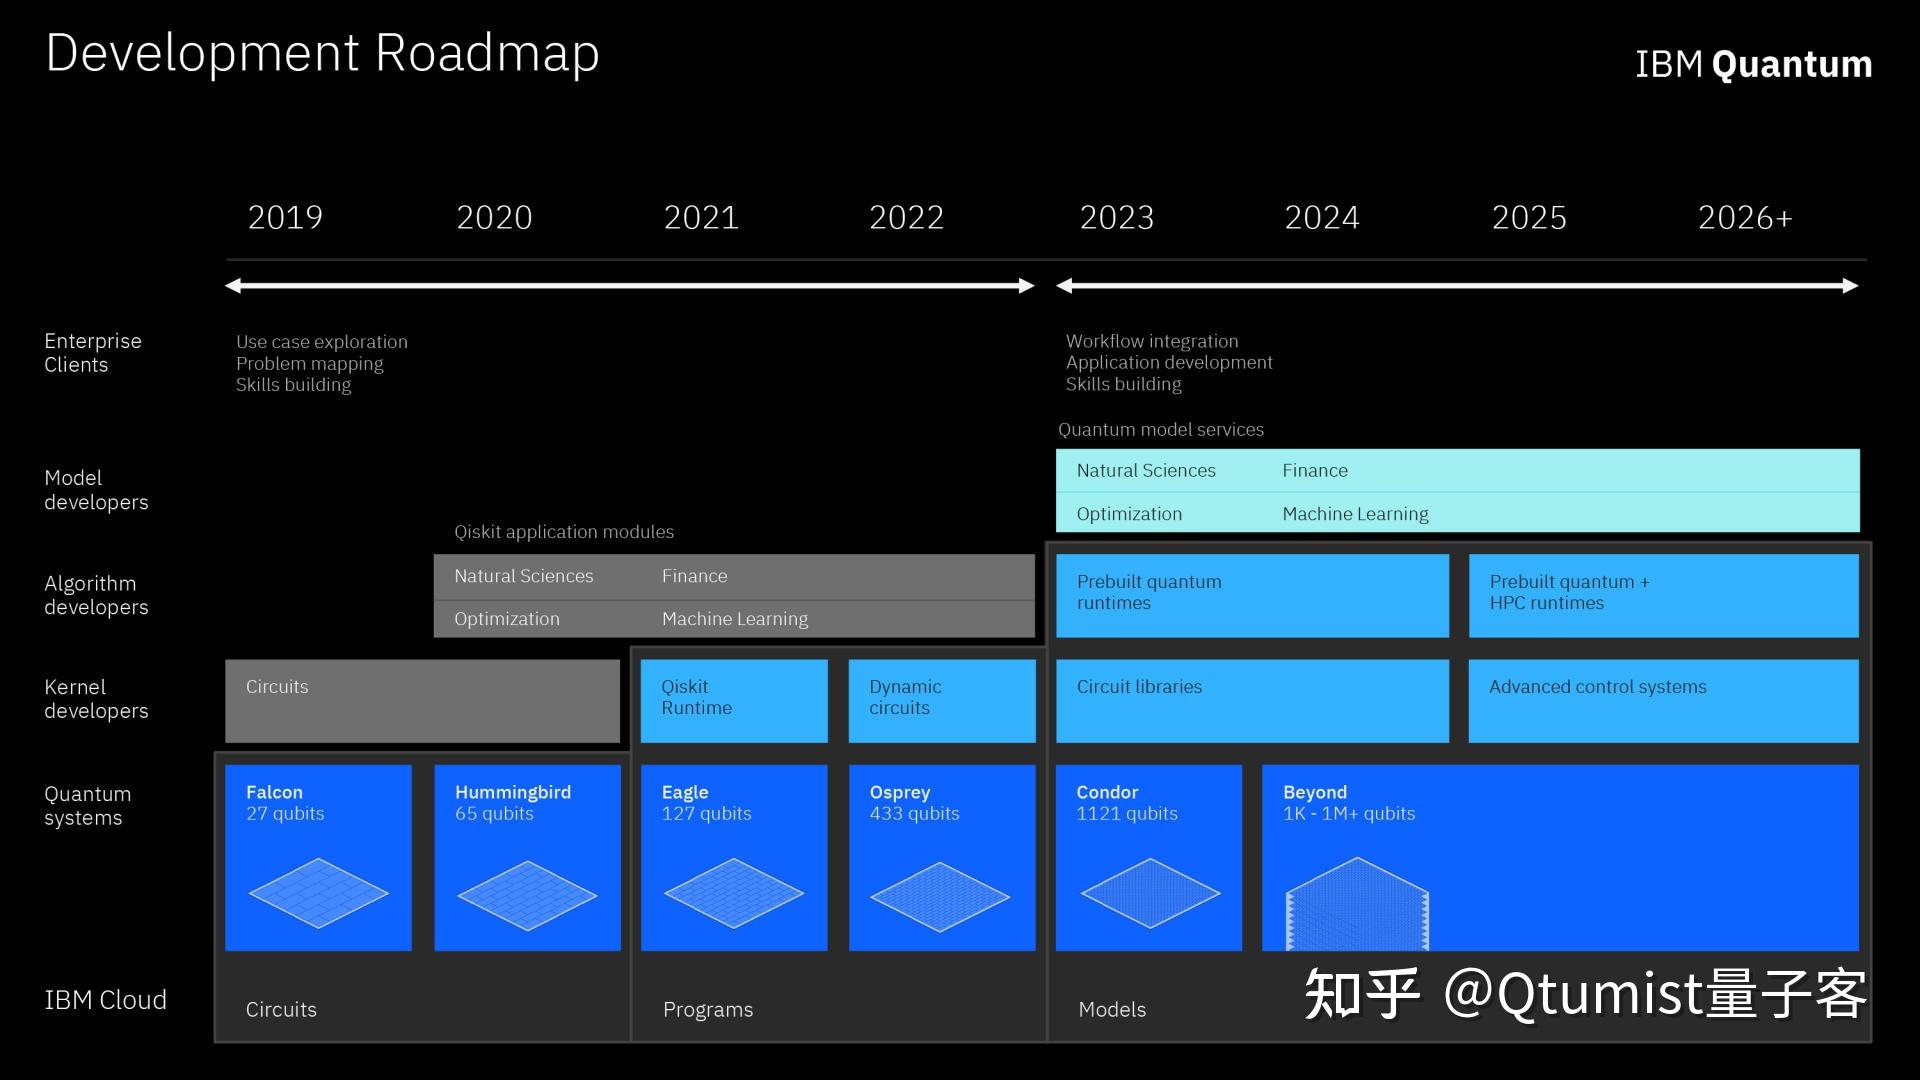Click the Qiskit Runtime block

click(x=734, y=700)
